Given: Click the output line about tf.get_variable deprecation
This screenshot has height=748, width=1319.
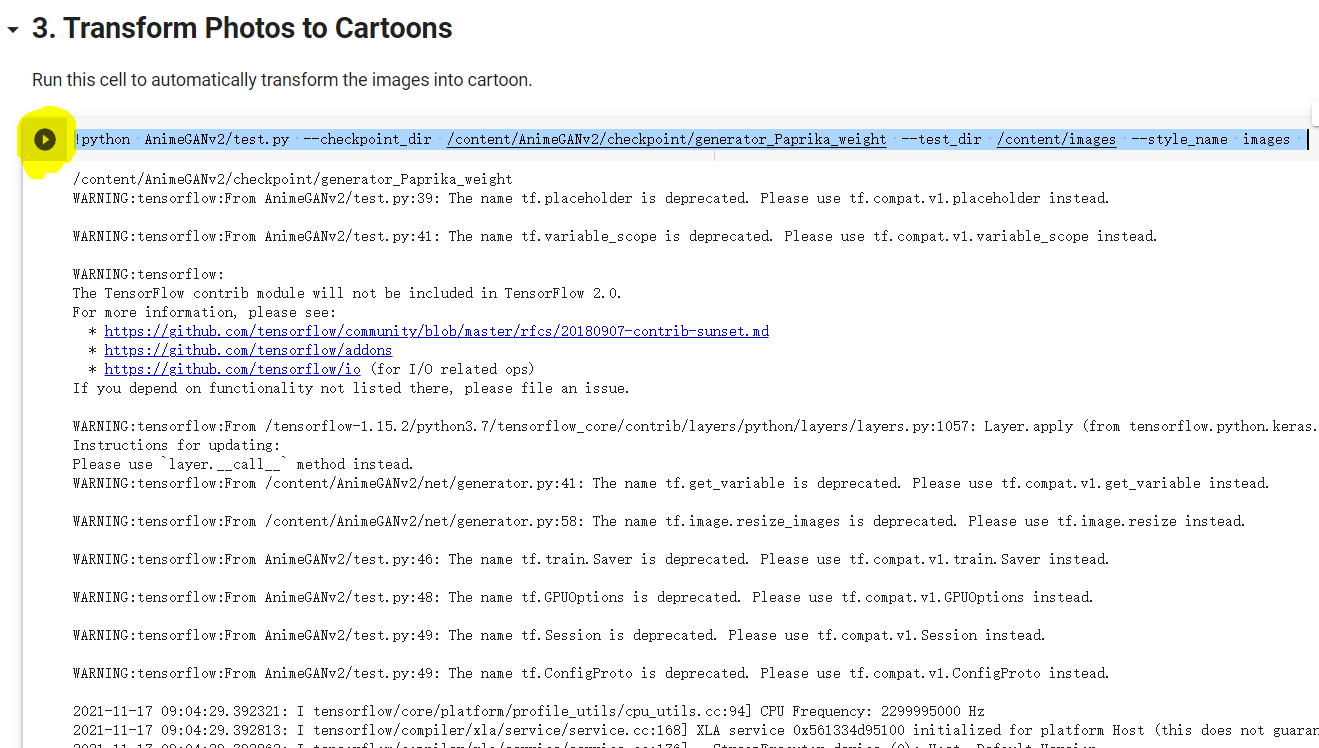Looking at the screenshot, I should pyautogui.click(x=671, y=483).
